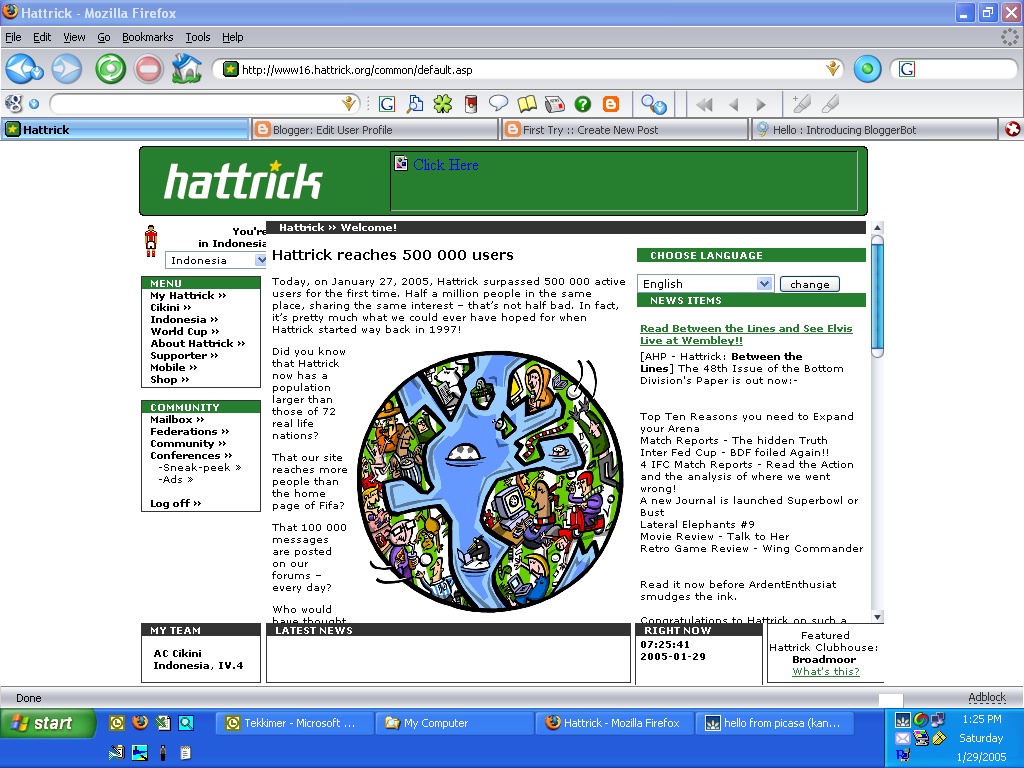Open the World Cup menu link
The width and height of the screenshot is (1024, 768).
click(x=185, y=331)
